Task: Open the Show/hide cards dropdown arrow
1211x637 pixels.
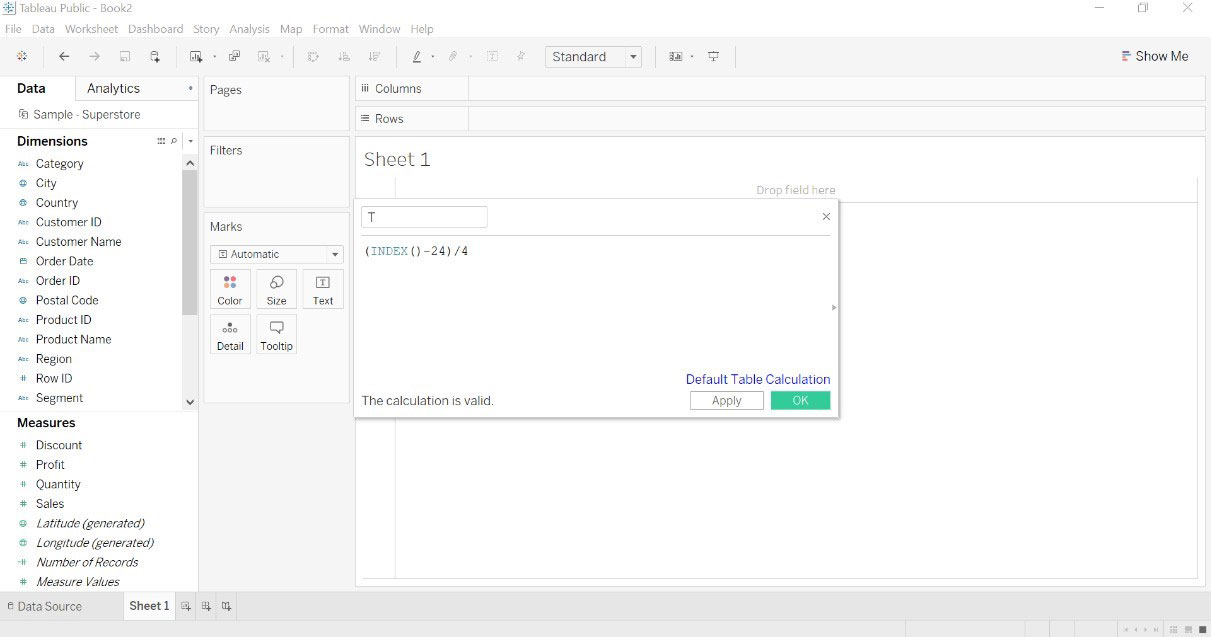Action: pos(692,57)
